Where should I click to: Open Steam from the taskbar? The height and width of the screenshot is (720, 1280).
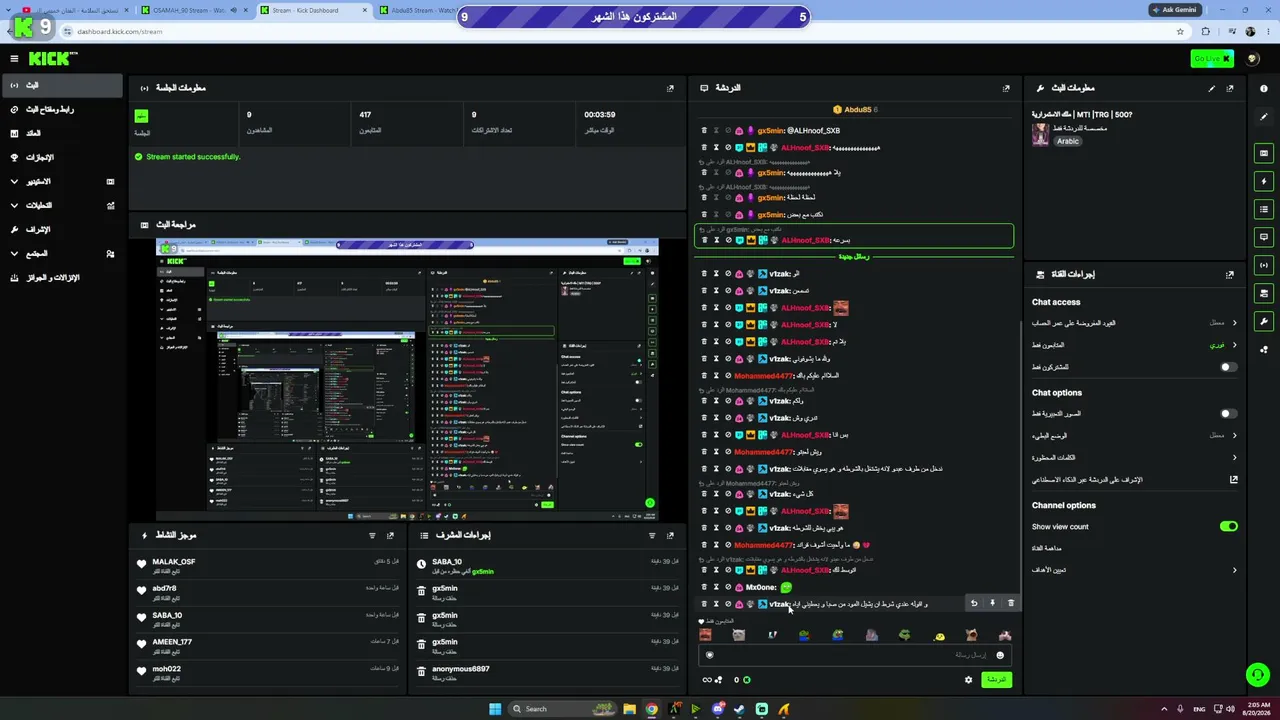click(x=740, y=709)
